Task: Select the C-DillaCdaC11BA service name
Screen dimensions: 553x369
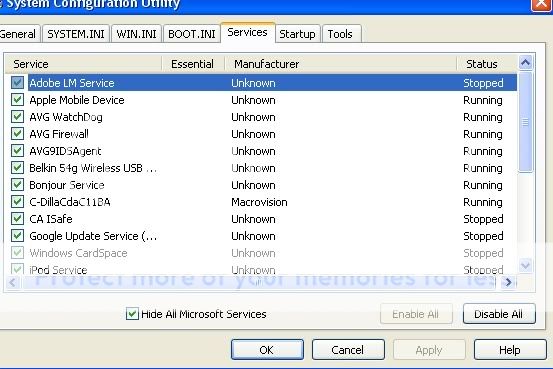Action: [70, 202]
